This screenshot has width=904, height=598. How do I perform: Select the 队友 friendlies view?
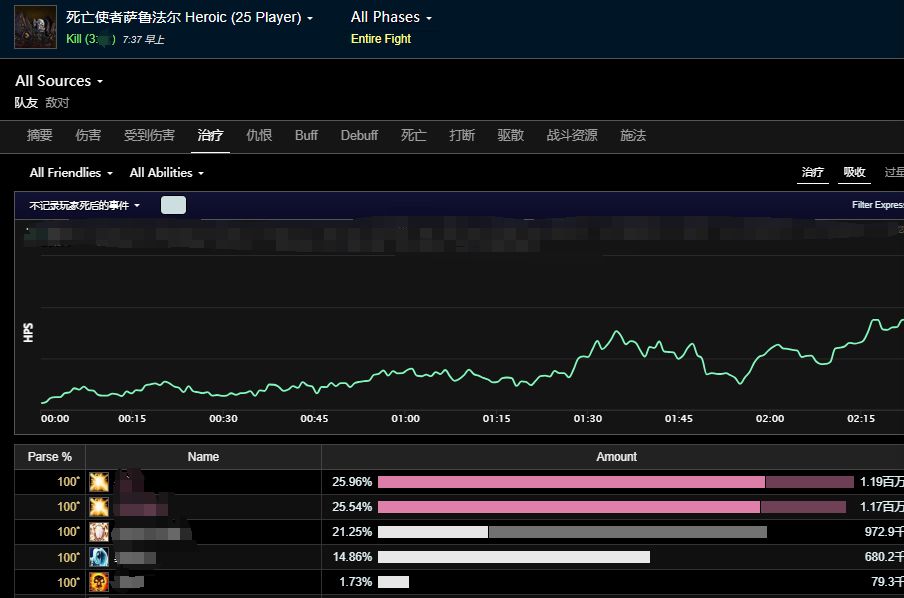(26, 103)
